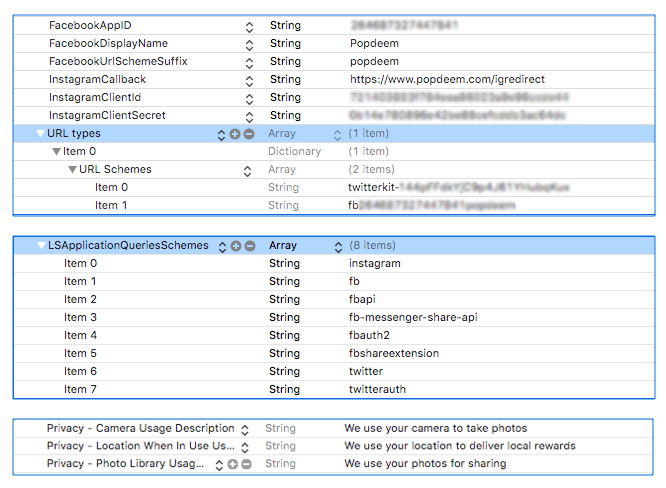The image size is (666, 488).
Task: Select the FacebookDisplayName key
Action: [108, 43]
